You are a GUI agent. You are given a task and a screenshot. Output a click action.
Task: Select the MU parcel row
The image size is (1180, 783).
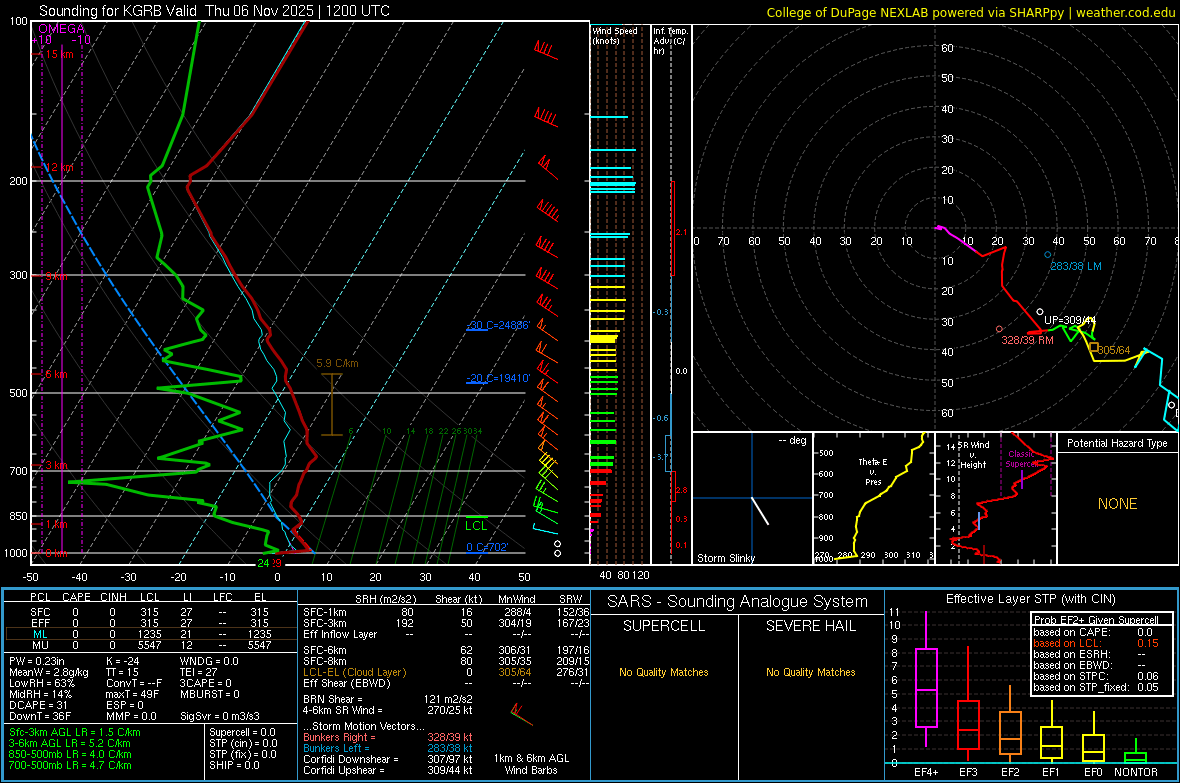(151, 645)
